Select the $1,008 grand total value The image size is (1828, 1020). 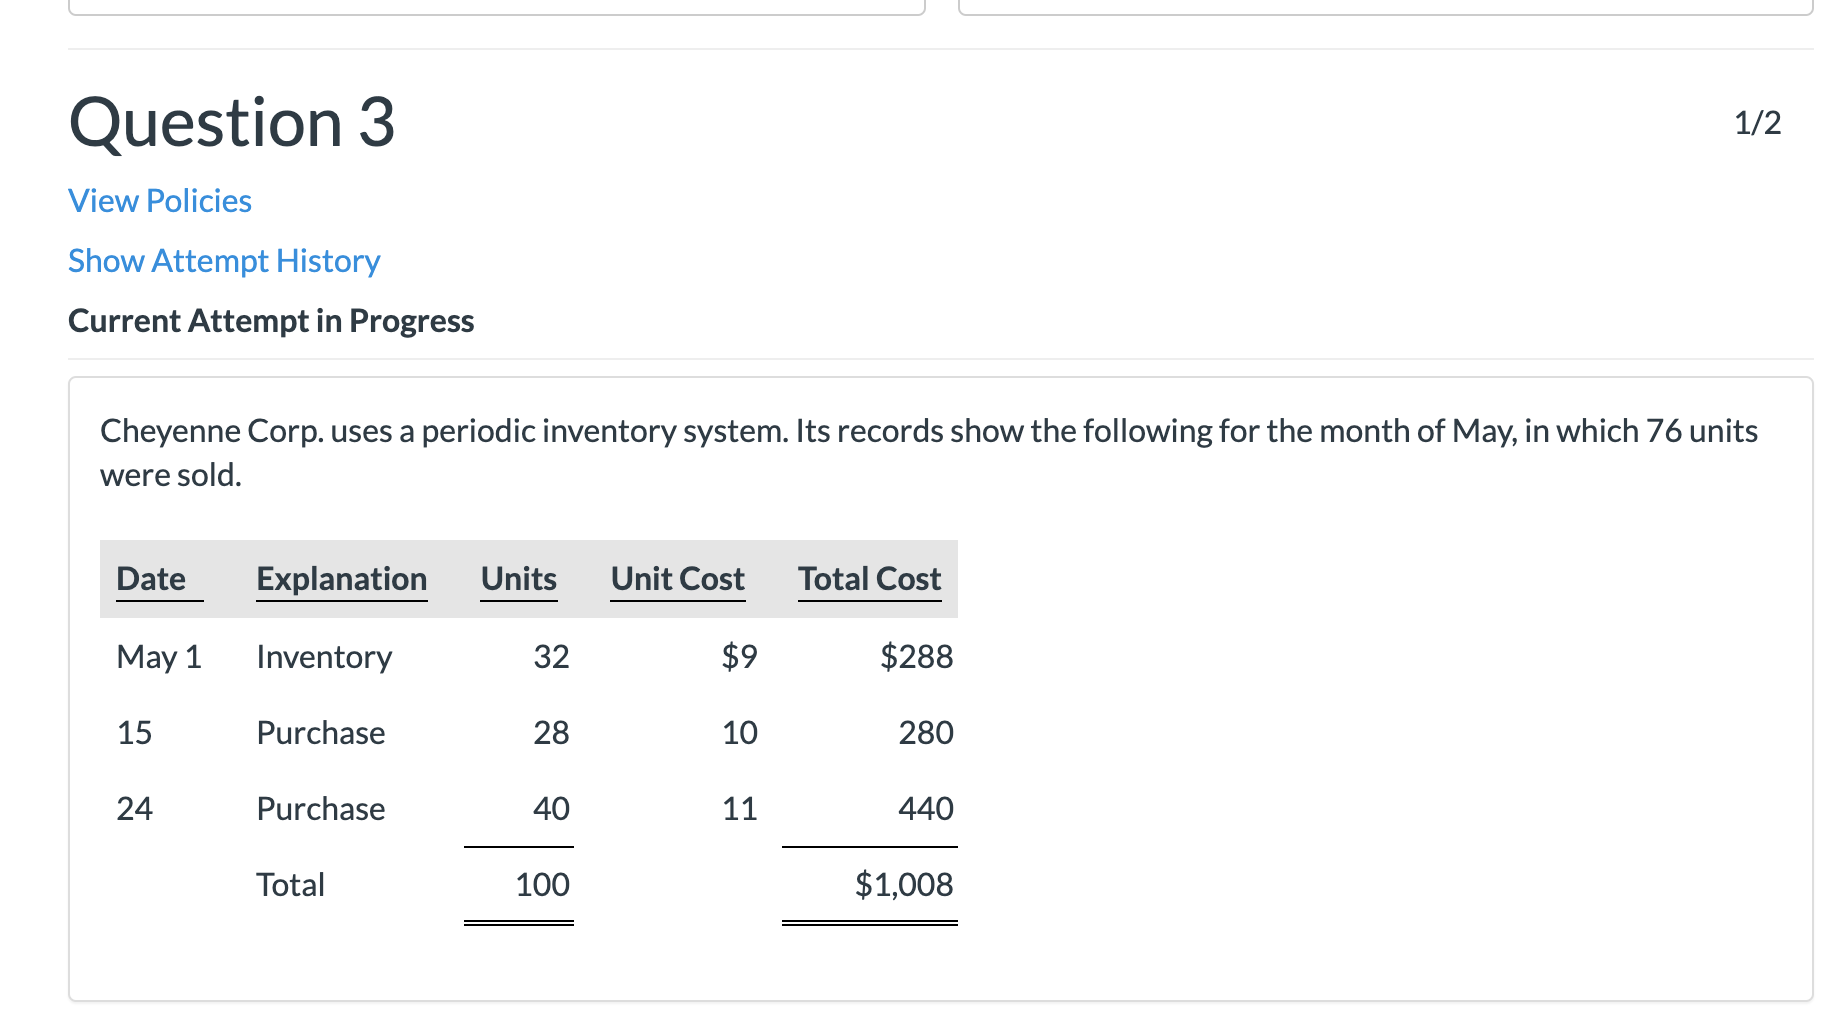pyautogui.click(x=904, y=884)
